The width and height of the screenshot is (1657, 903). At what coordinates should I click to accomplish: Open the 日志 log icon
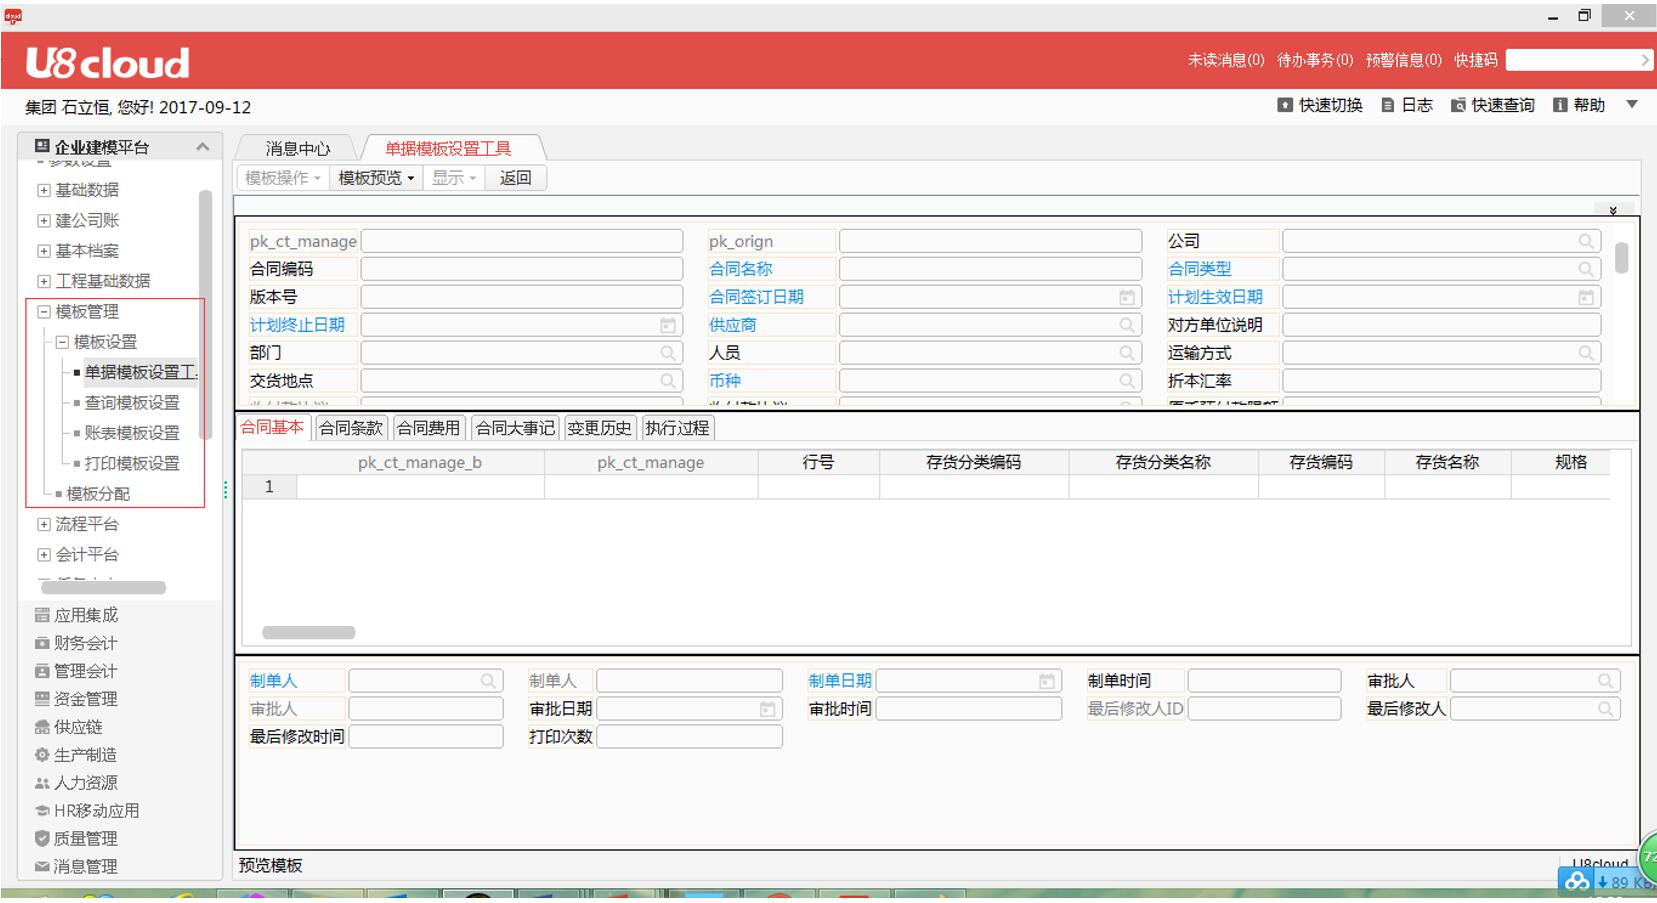click(1388, 105)
